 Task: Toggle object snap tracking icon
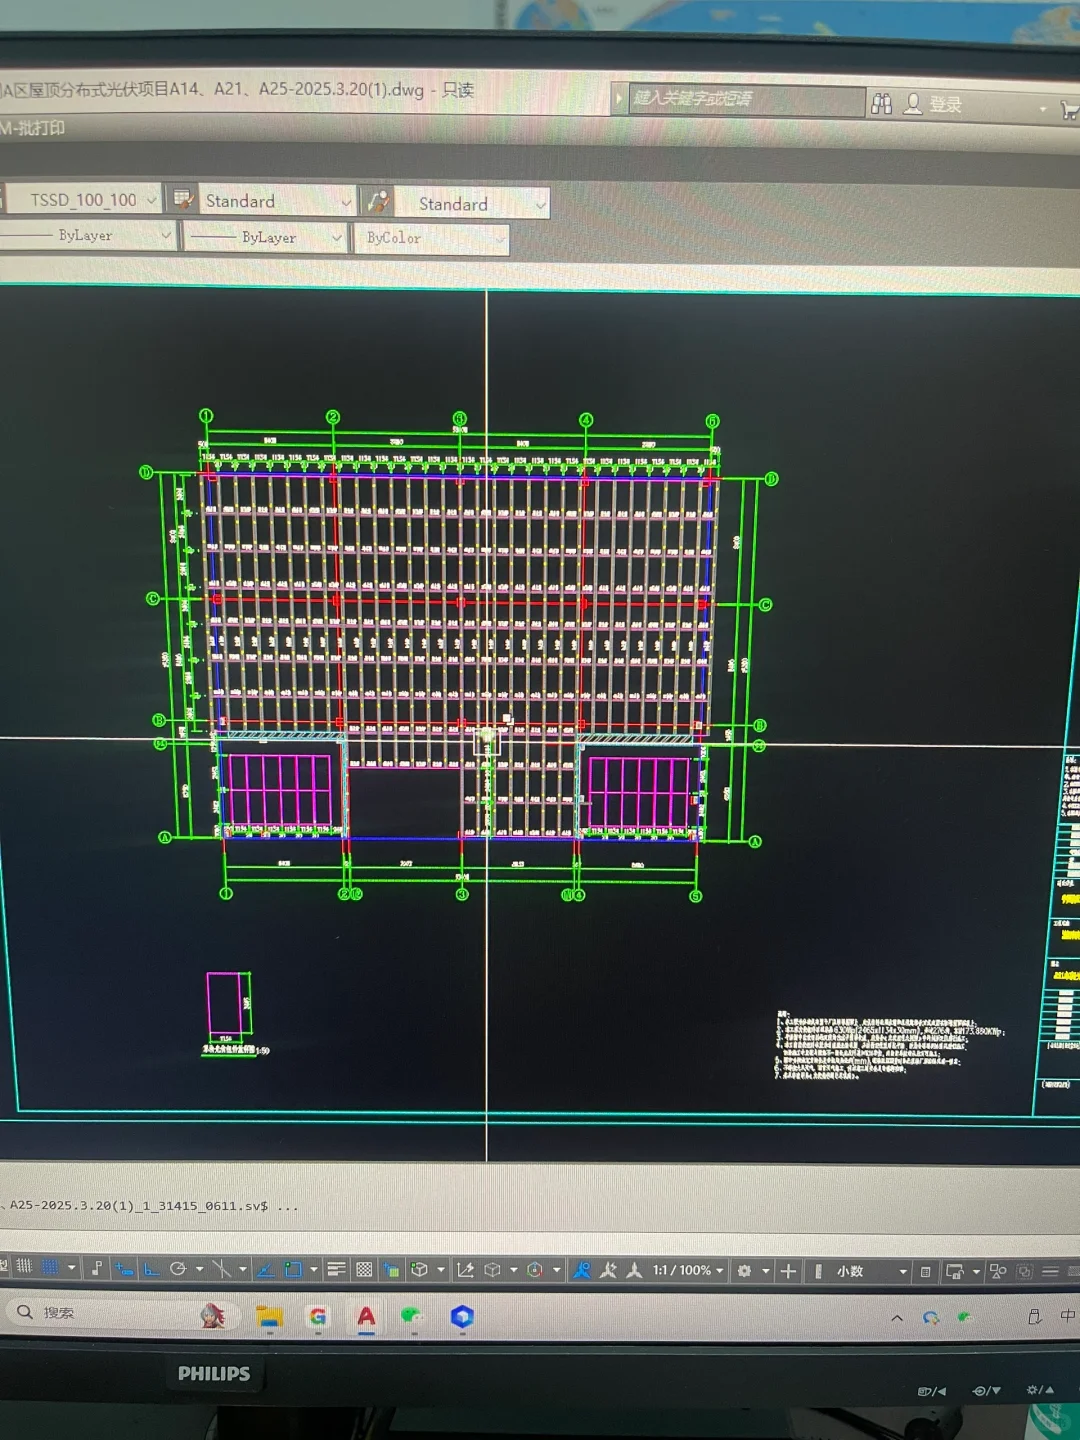point(266,1270)
